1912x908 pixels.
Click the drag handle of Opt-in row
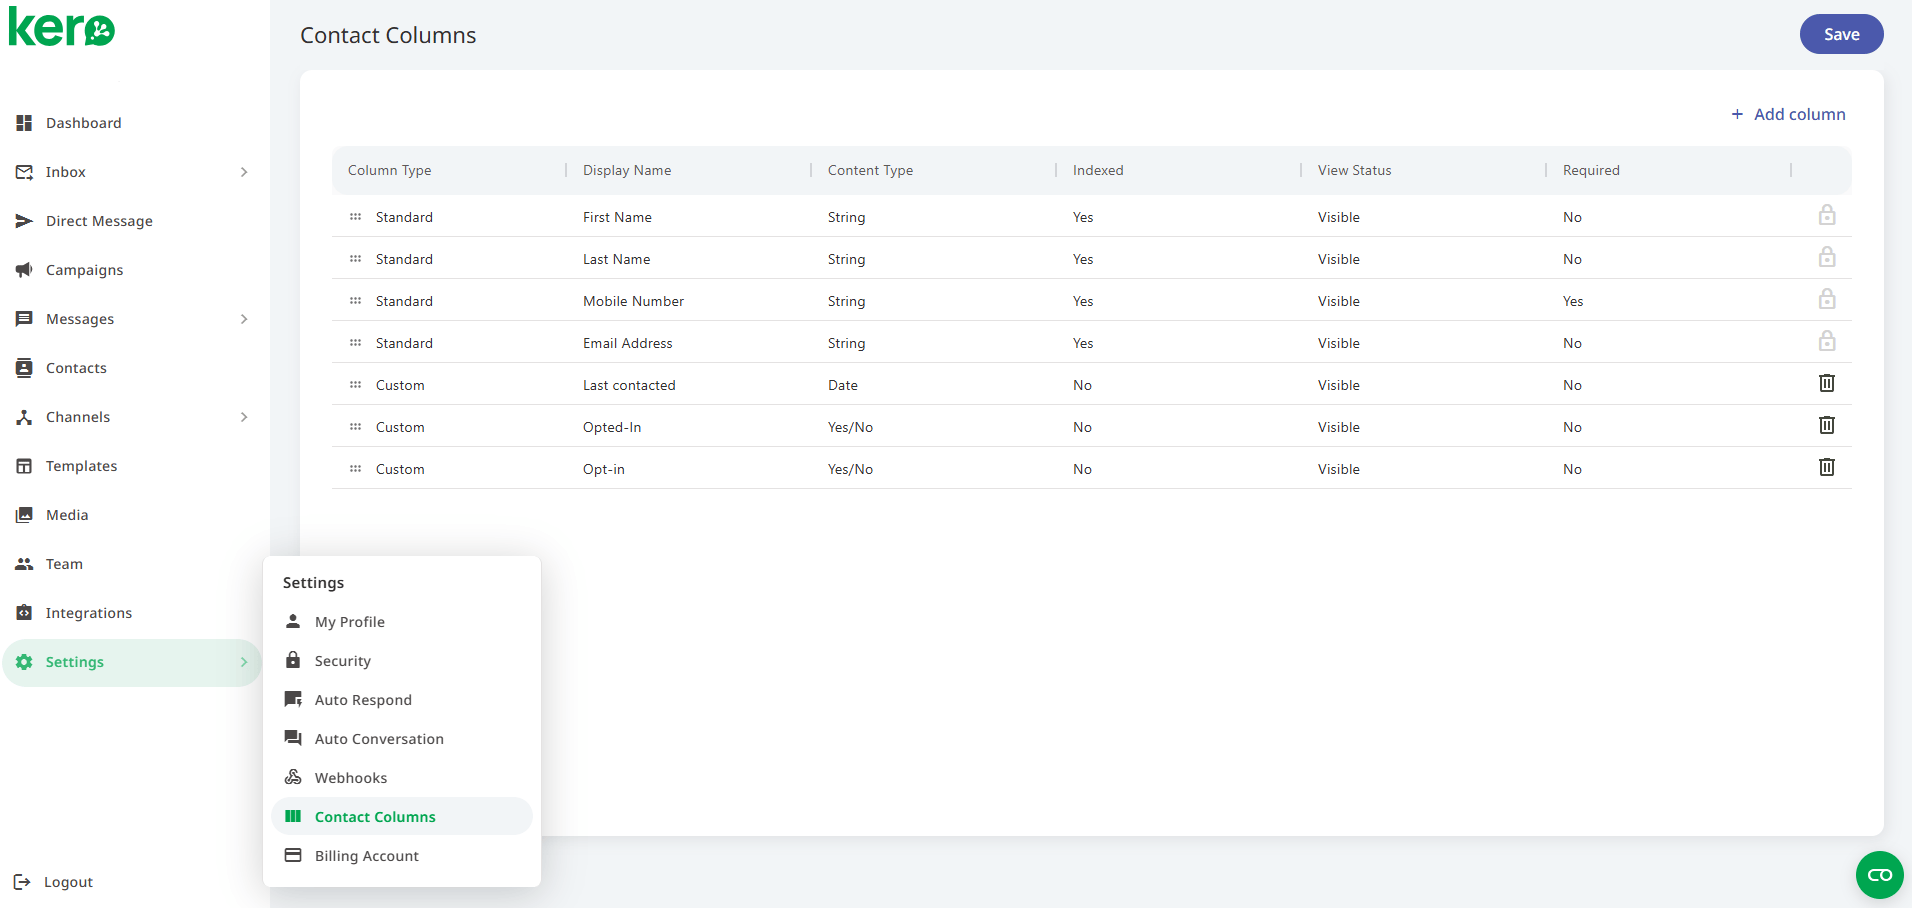(355, 469)
